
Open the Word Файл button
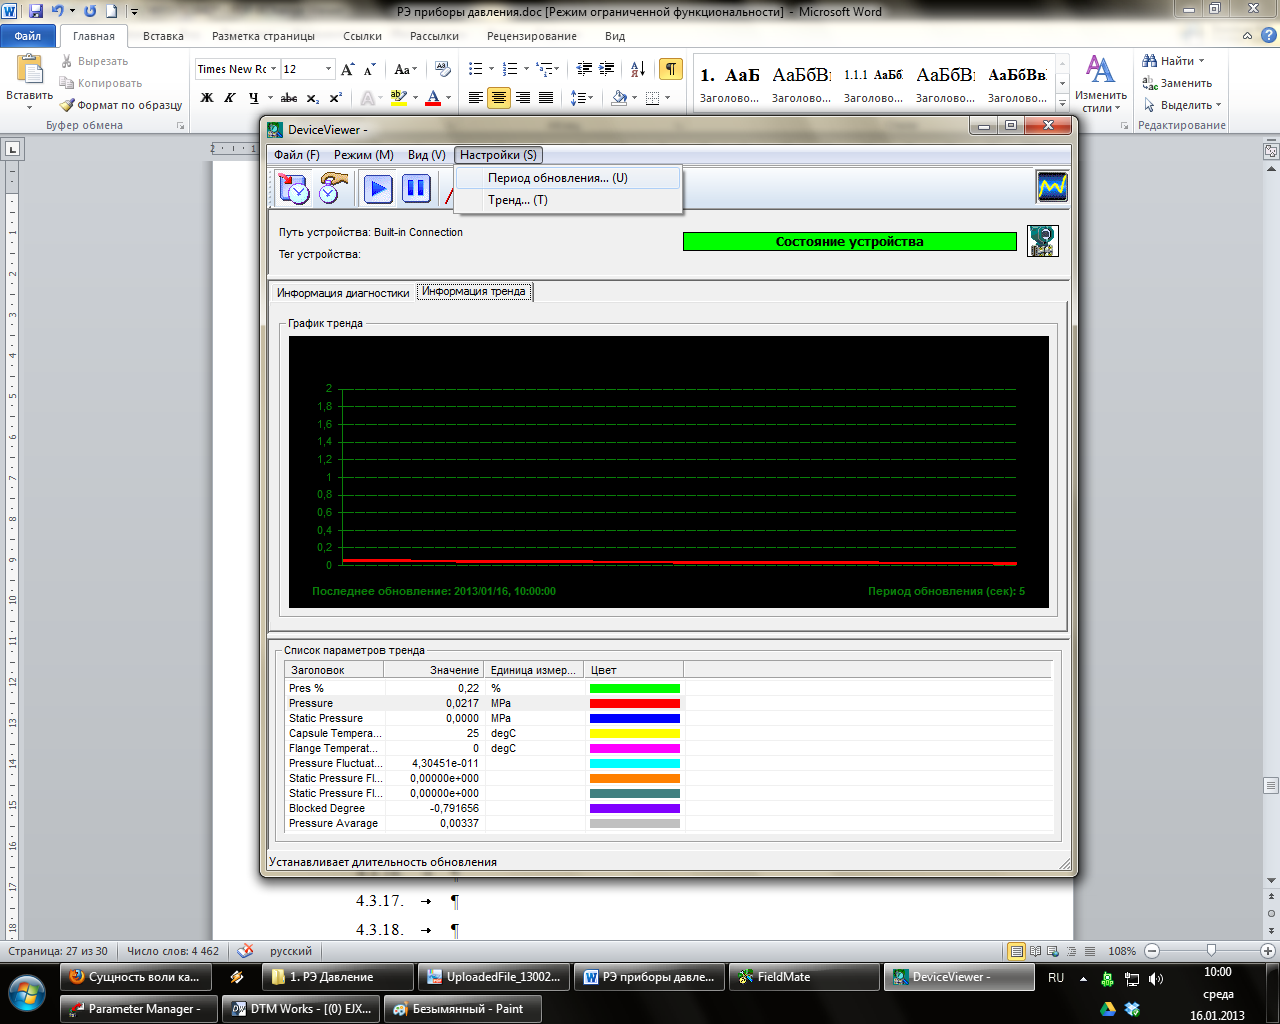click(28, 36)
